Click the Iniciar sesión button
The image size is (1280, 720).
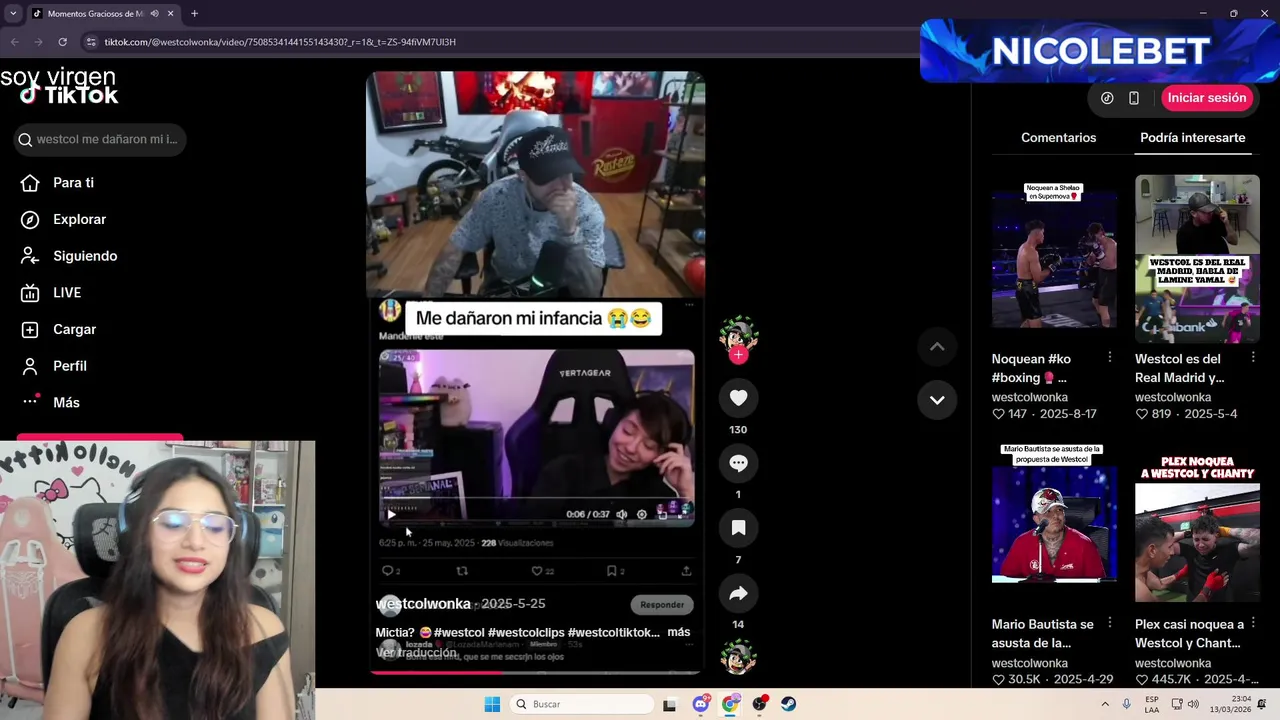coord(1207,98)
